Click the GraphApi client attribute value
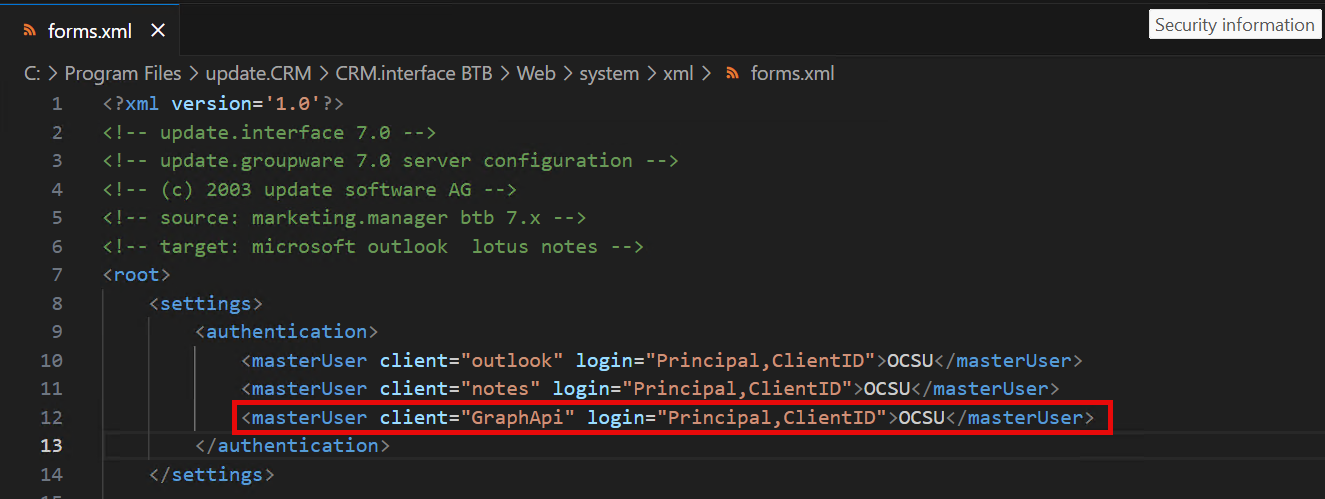This screenshot has width=1325, height=499. (x=517, y=417)
